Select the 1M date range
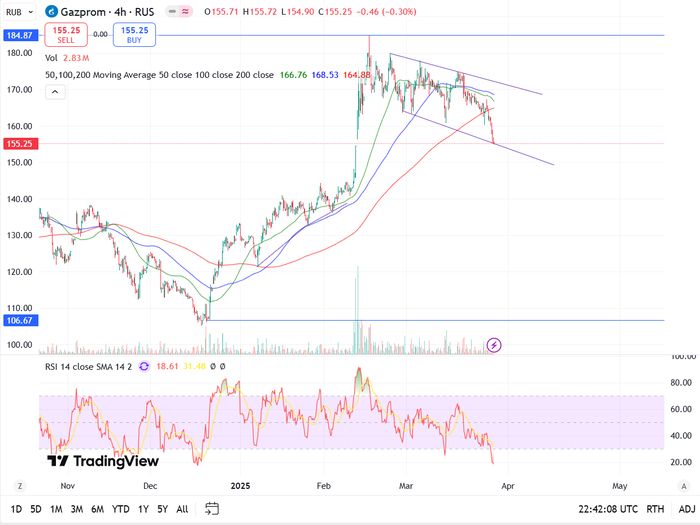The image size is (700, 525). [x=56, y=509]
